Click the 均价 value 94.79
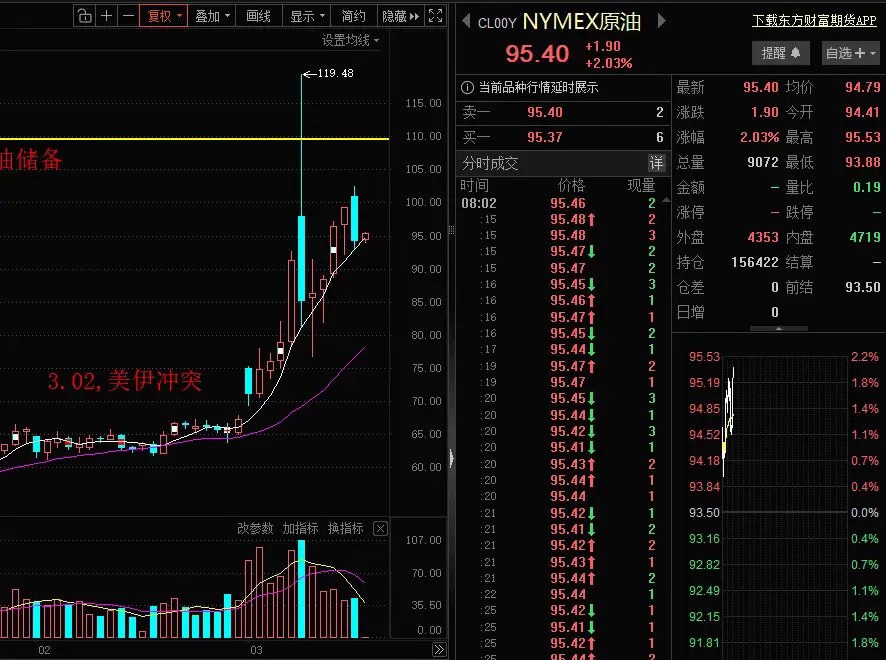Screen dimensions: 886x660 point(862,88)
